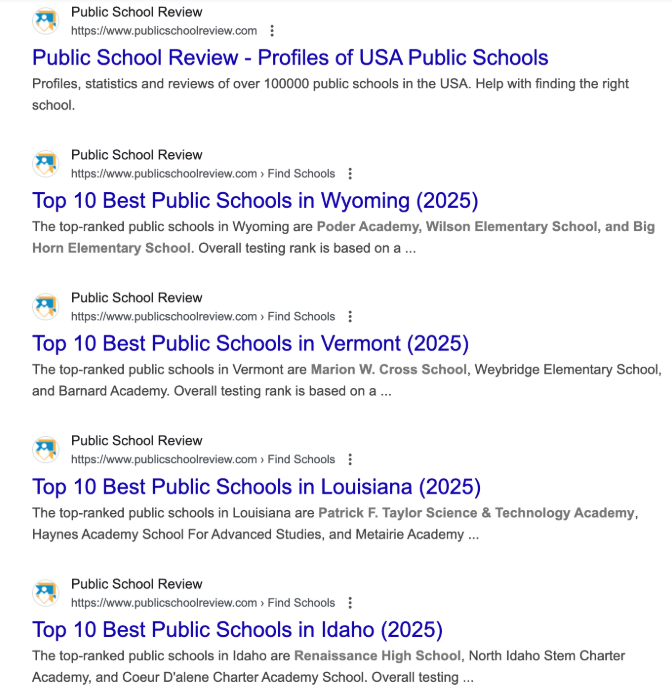The width and height of the screenshot is (672, 695).
Task: Open Public School Review Profiles of USA link
Action: 290,58
